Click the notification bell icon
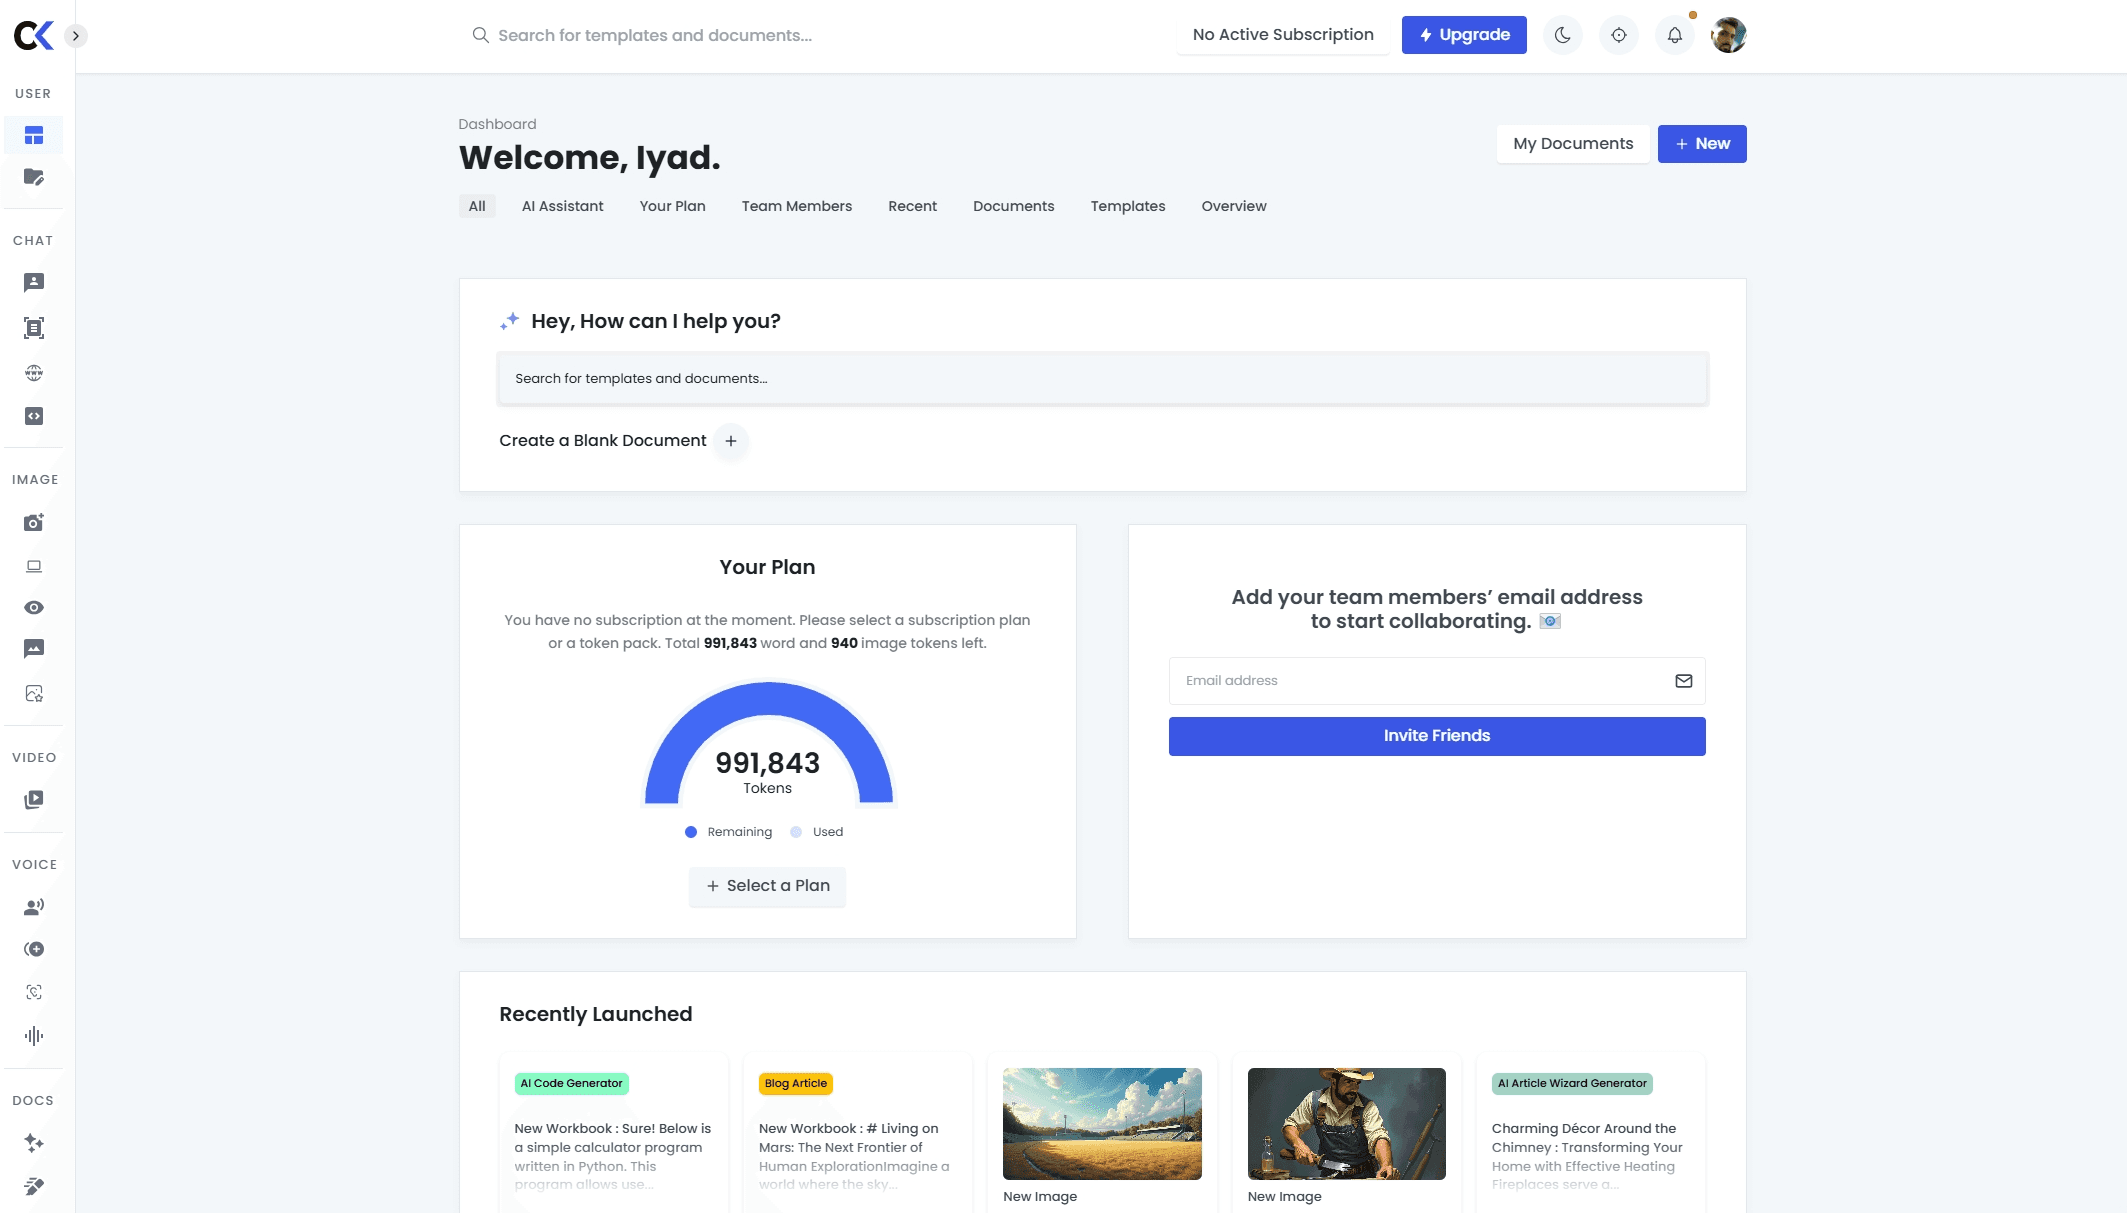This screenshot has width=2127, height=1213. click(x=1676, y=35)
